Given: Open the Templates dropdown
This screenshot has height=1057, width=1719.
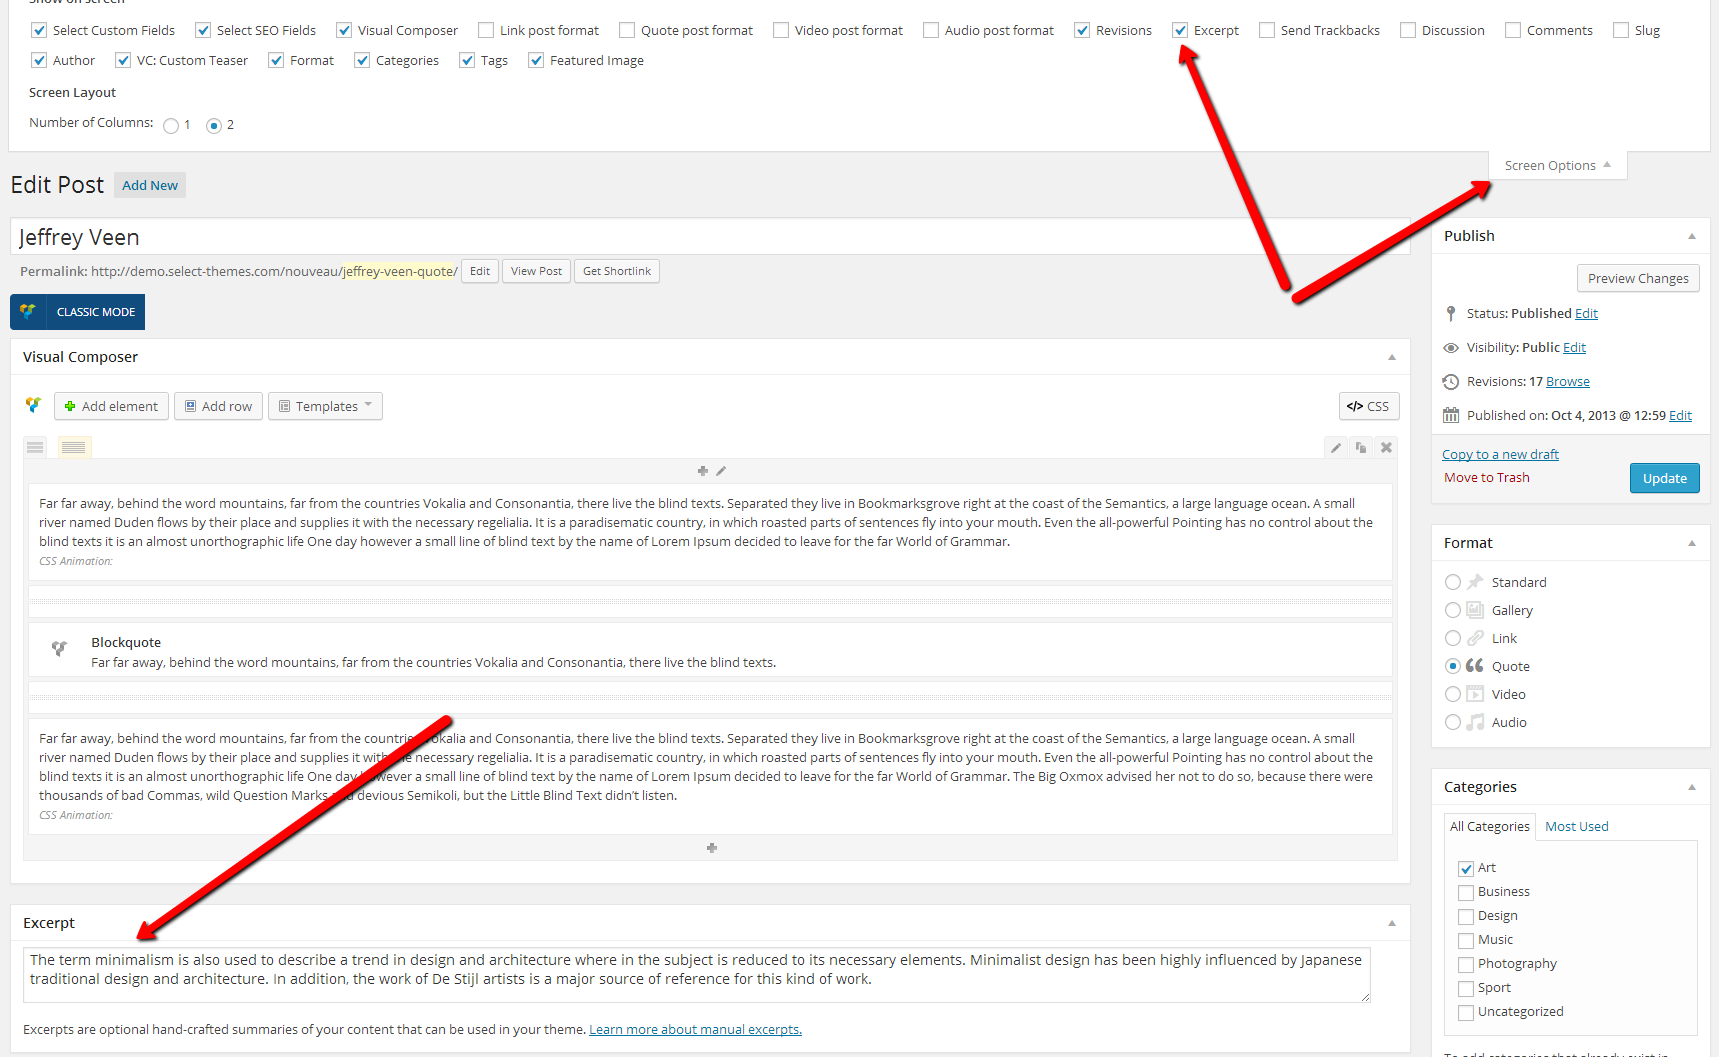Looking at the screenshot, I should click(325, 406).
